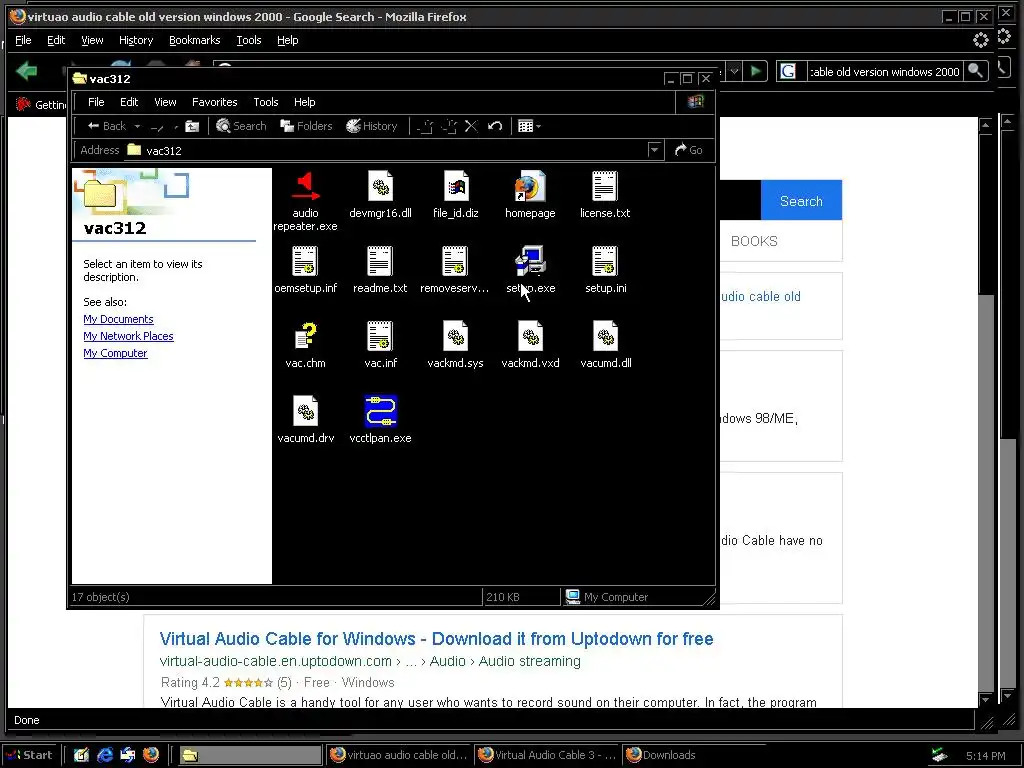Click the History toolbar button in Explorer
1024x768 pixels.
[372, 126]
